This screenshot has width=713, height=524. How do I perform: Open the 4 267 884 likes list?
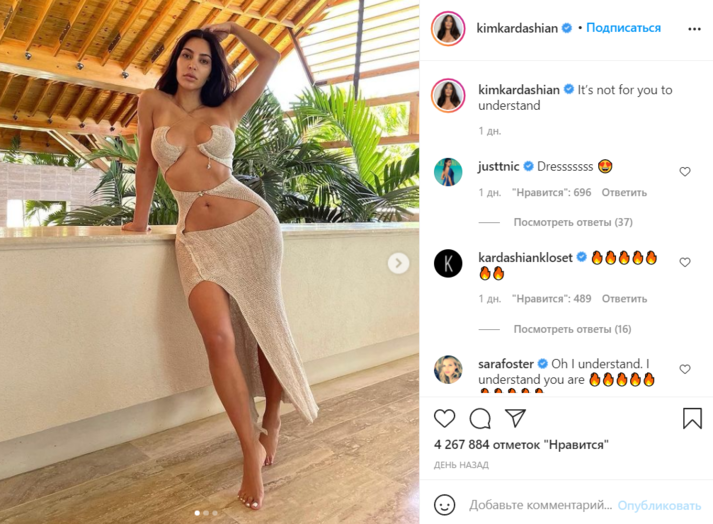[521, 444]
